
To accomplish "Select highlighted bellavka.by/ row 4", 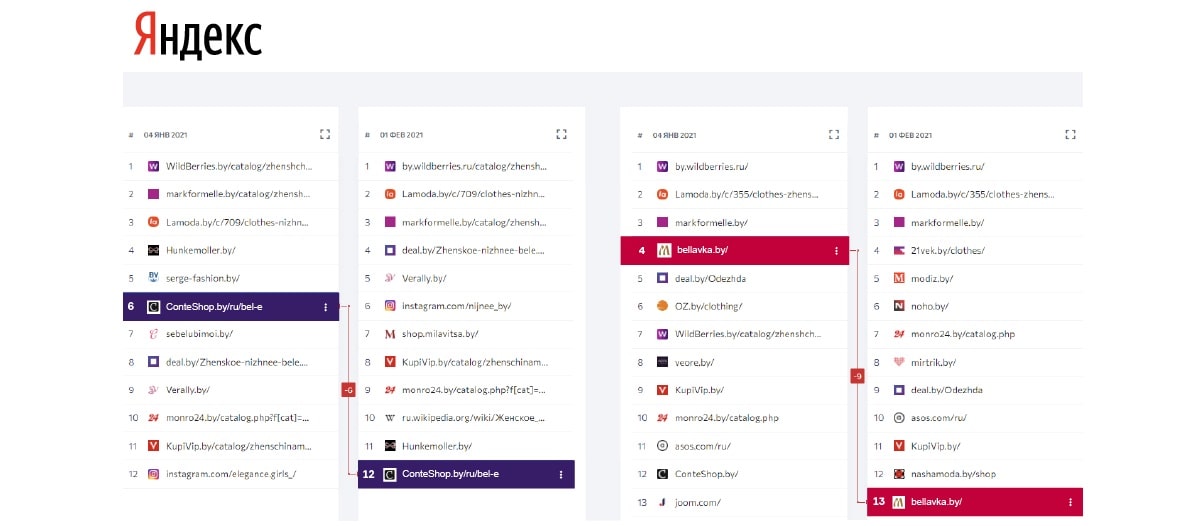I will tap(735, 251).
